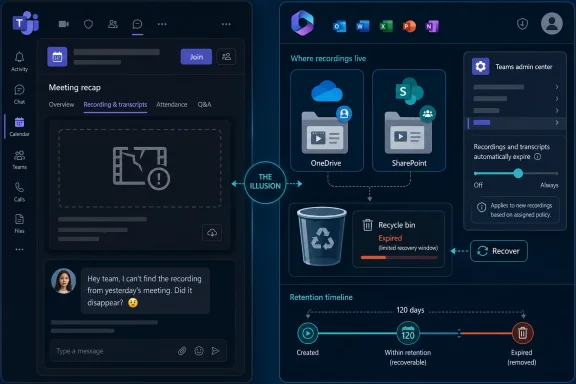Click the Expired trash timeline marker
This screenshot has width=576, height=384.
tap(522, 333)
